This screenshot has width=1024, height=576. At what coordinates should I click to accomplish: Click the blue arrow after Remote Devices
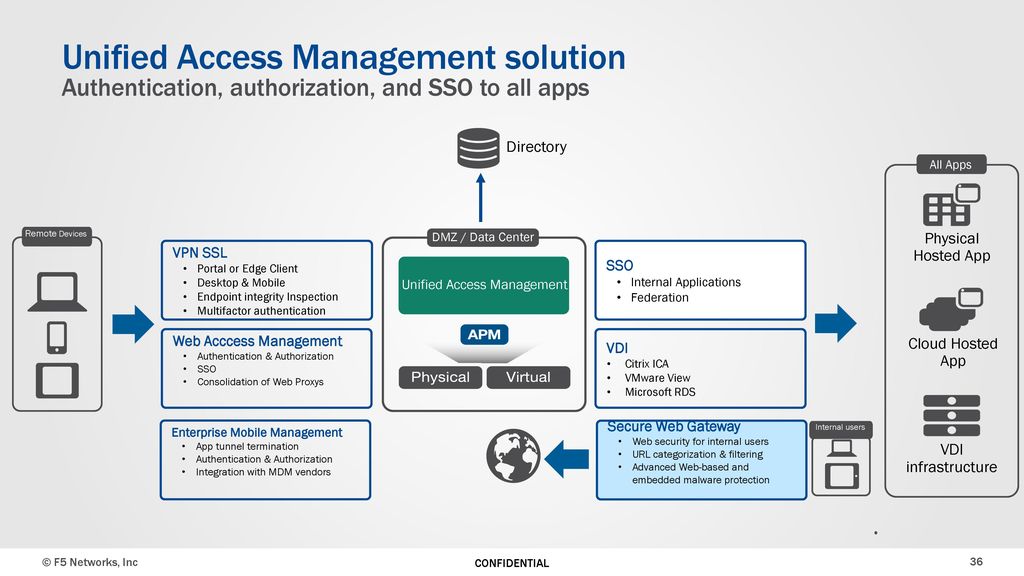pyautogui.click(x=133, y=324)
